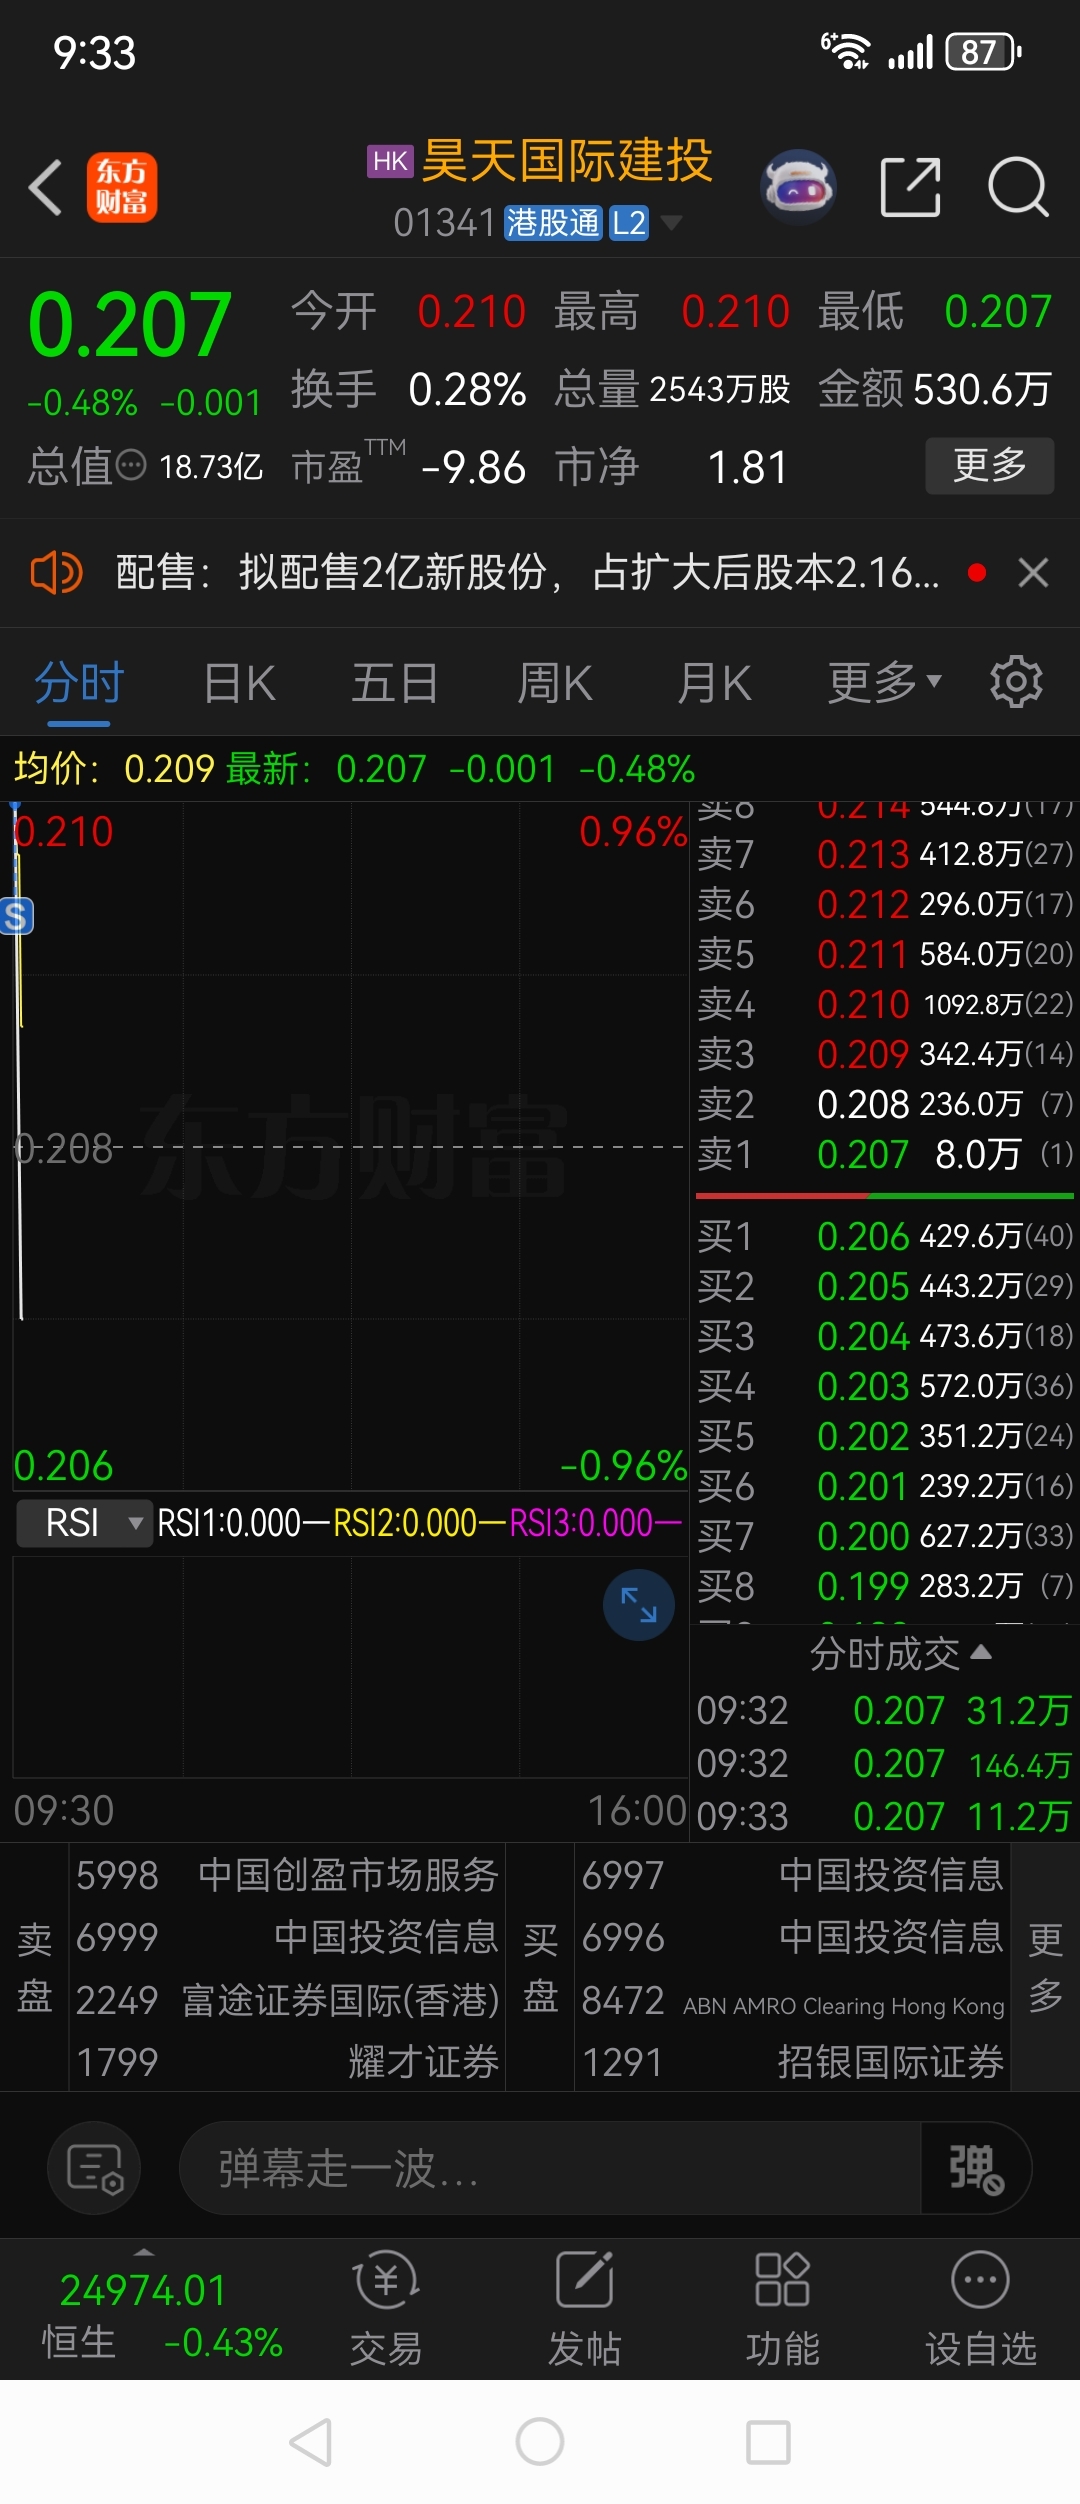Expand stock selector triangle beside L2
This screenshot has height=2504, width=1080.
672,222
